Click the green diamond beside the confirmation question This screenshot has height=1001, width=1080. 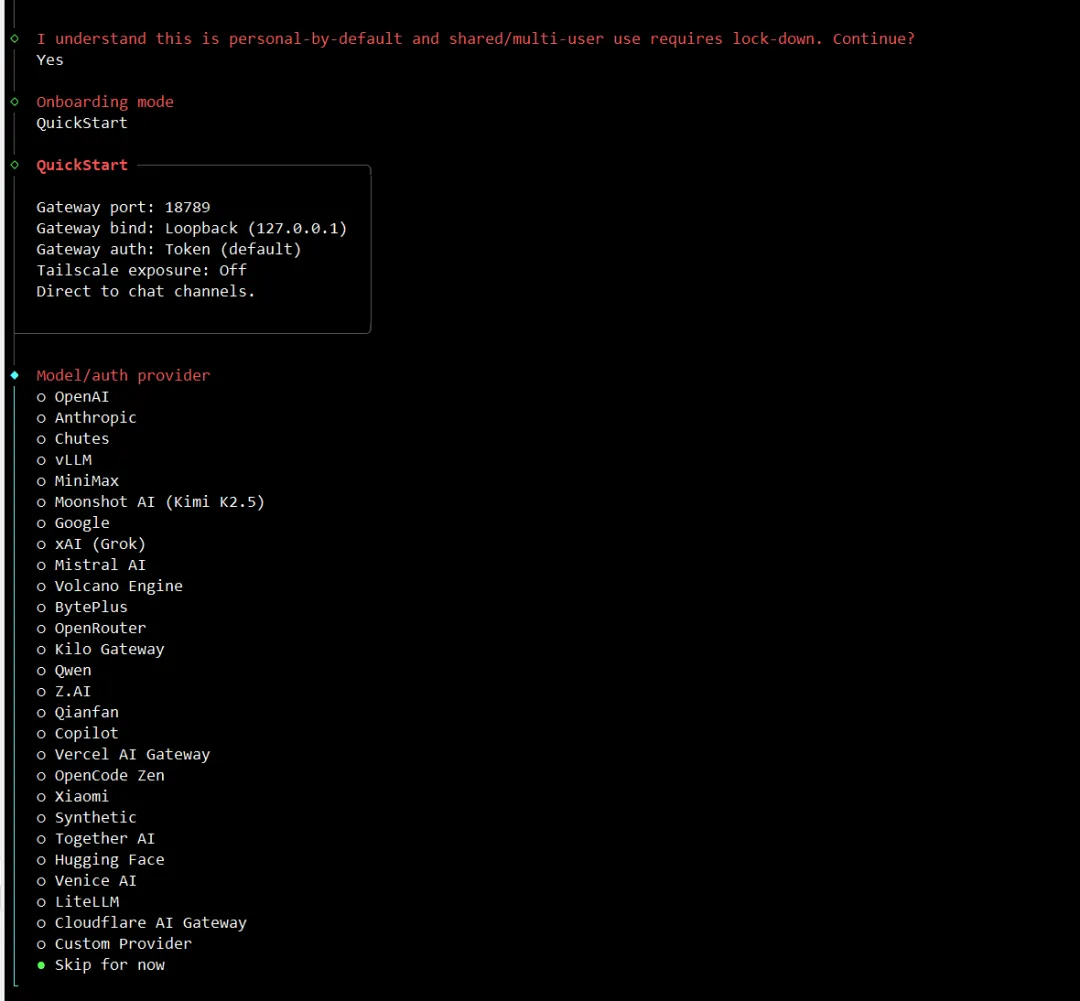pyautogui.click(x=14, y=39)
